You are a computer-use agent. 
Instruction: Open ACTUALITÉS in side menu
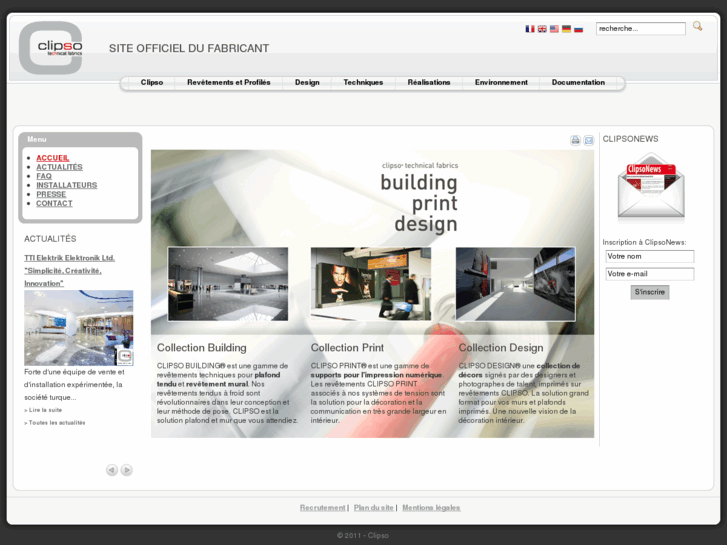tap(59, 167)
